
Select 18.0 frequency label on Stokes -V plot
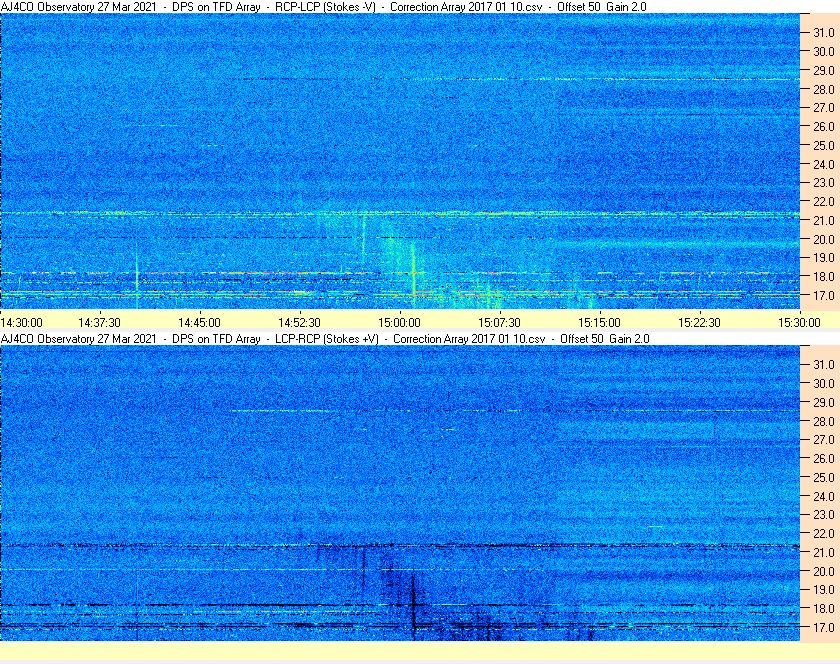point(824,277)
